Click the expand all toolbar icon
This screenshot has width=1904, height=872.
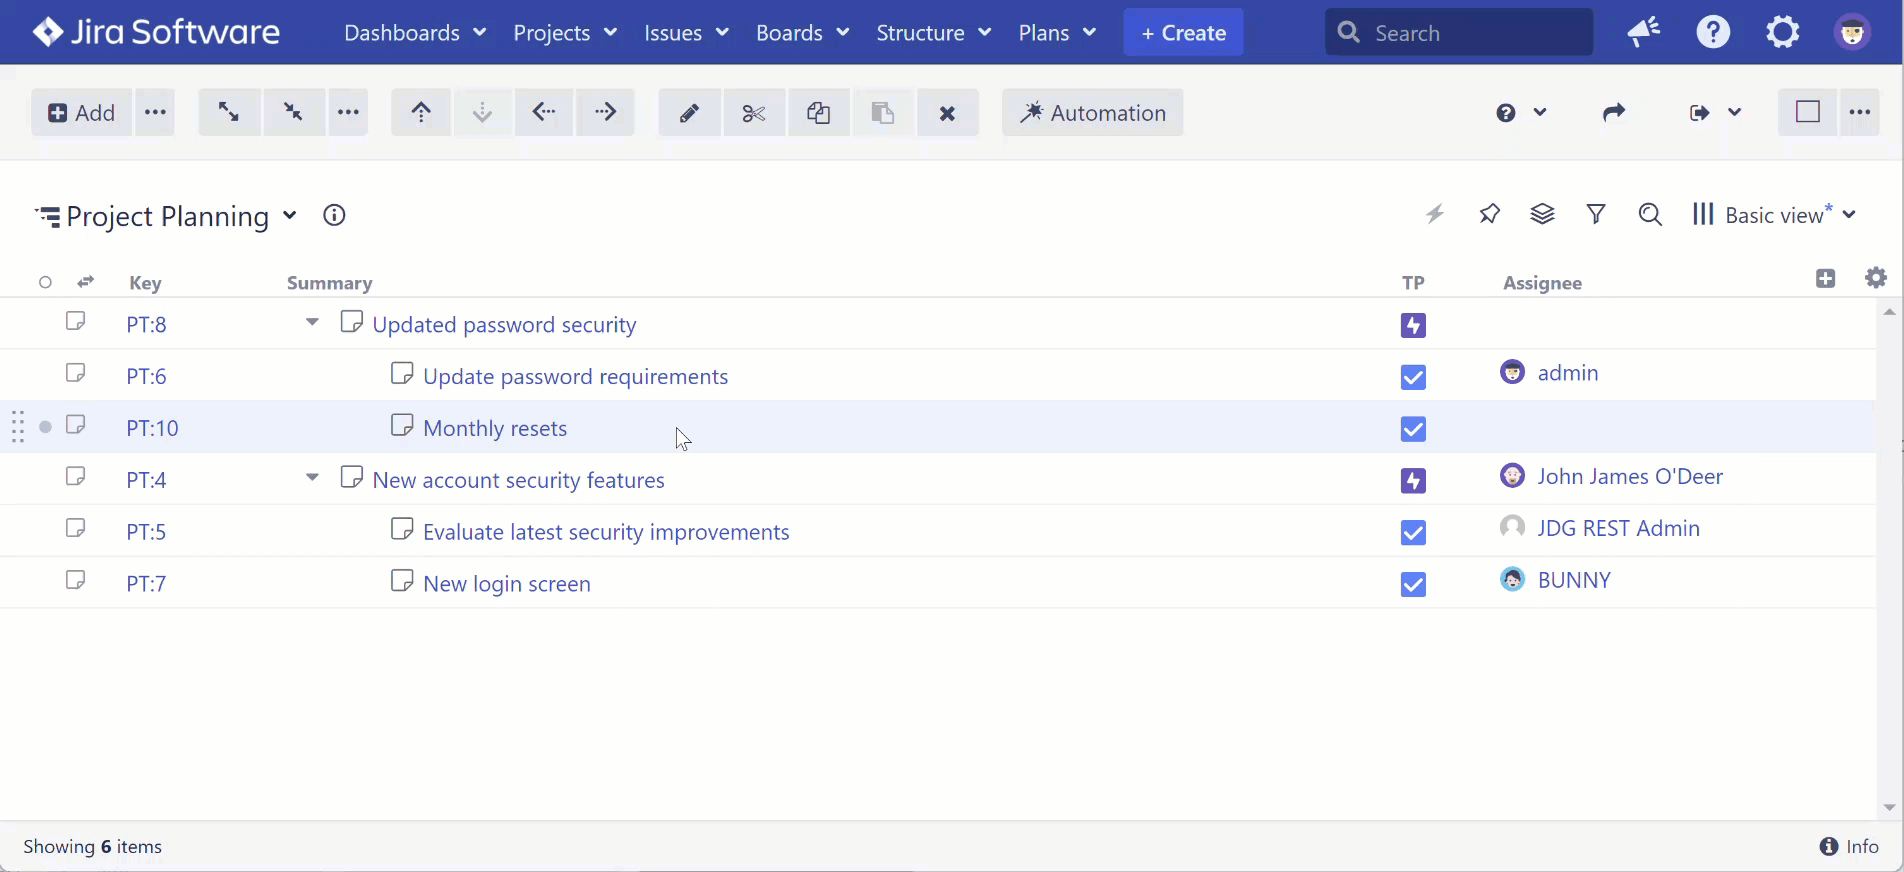pos(229,112)
